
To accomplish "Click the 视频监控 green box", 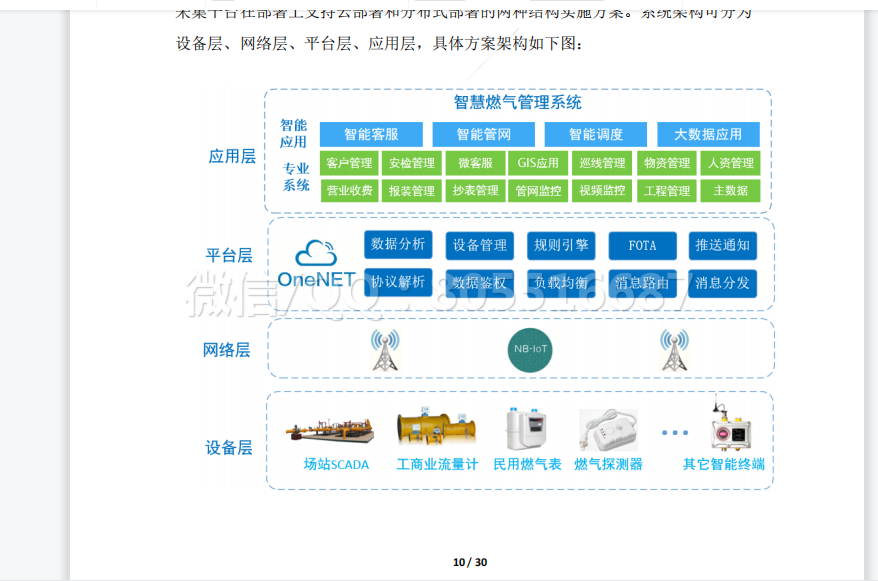I will [602, 190].
